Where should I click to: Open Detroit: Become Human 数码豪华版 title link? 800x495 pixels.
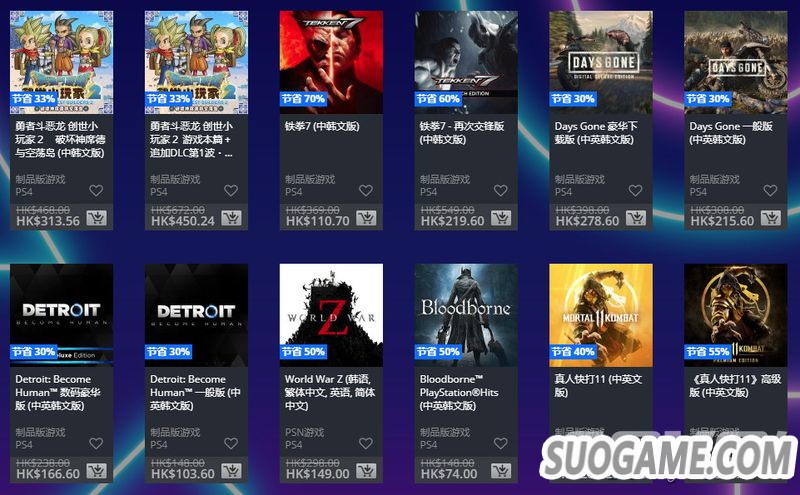(58, 392)
